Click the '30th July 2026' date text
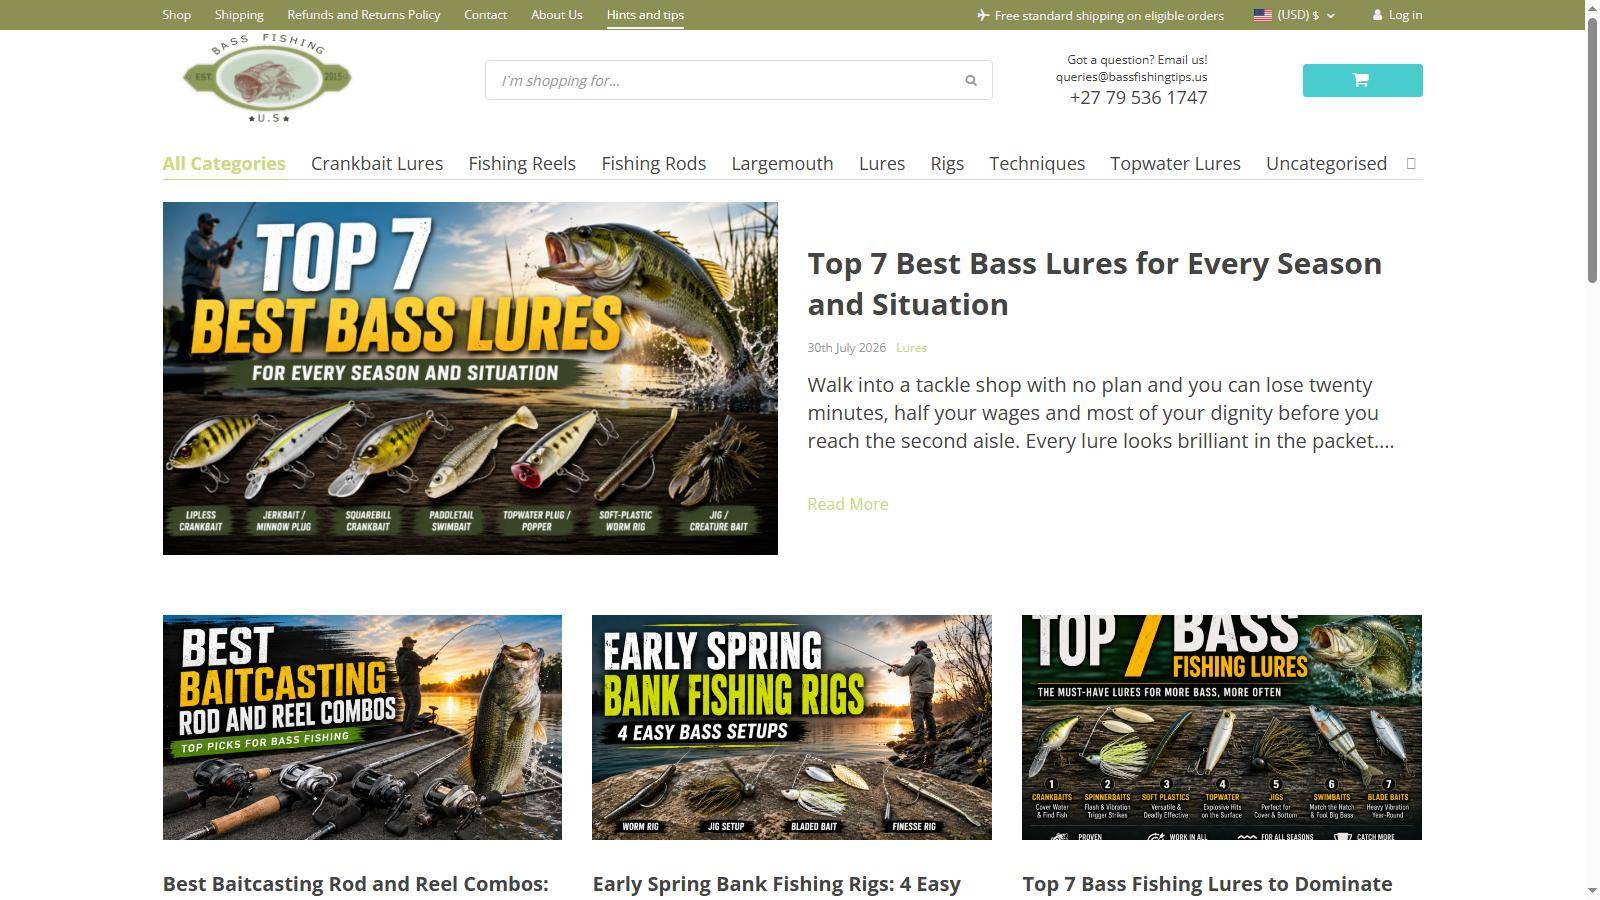This screenshot has width=1600, height=900. point(847,348)
